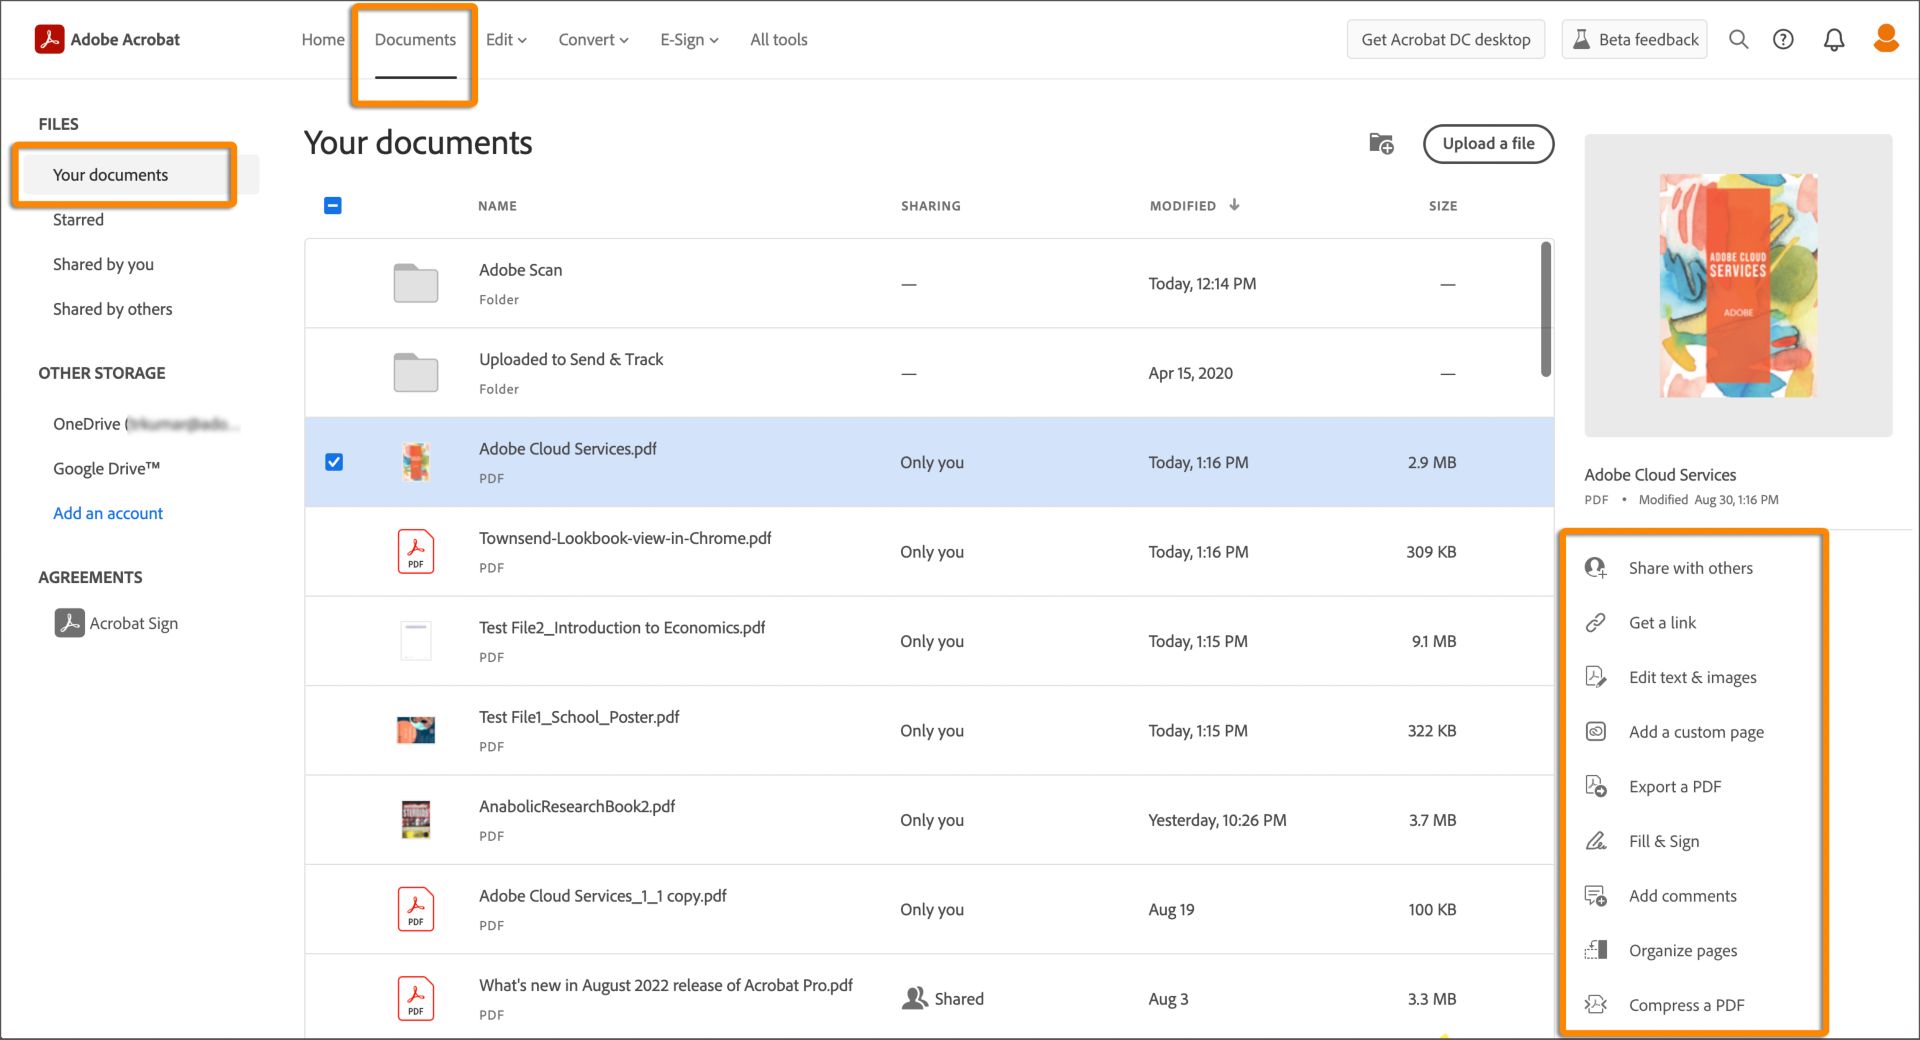The width and height of the screenshot is (1920, 1040).
Task: Click the Adobe Cloud Services_1_1 copy PDF icon
Action: (416, 909)
